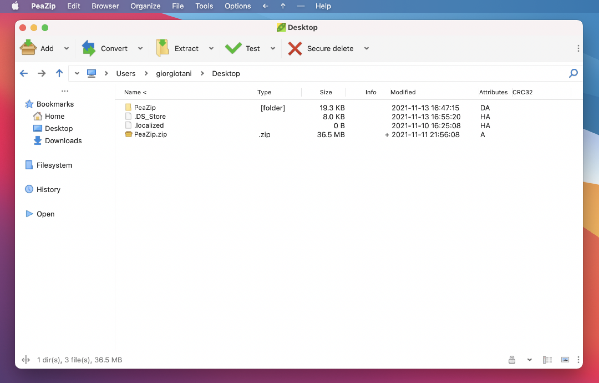Open the dropdown arrow next to Extract
The width and height of the screenshot is (599, 383).
click(211, 48)
